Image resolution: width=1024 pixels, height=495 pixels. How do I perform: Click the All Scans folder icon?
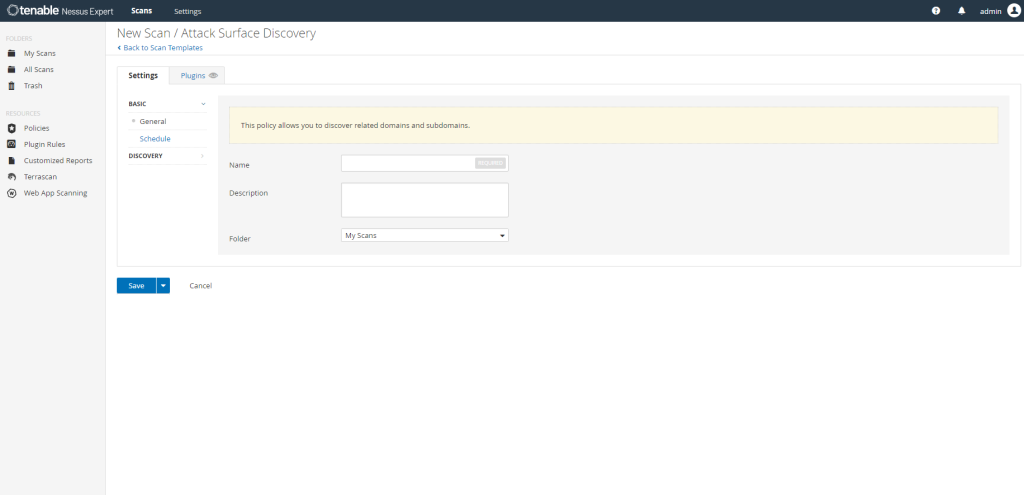point(11,69)
